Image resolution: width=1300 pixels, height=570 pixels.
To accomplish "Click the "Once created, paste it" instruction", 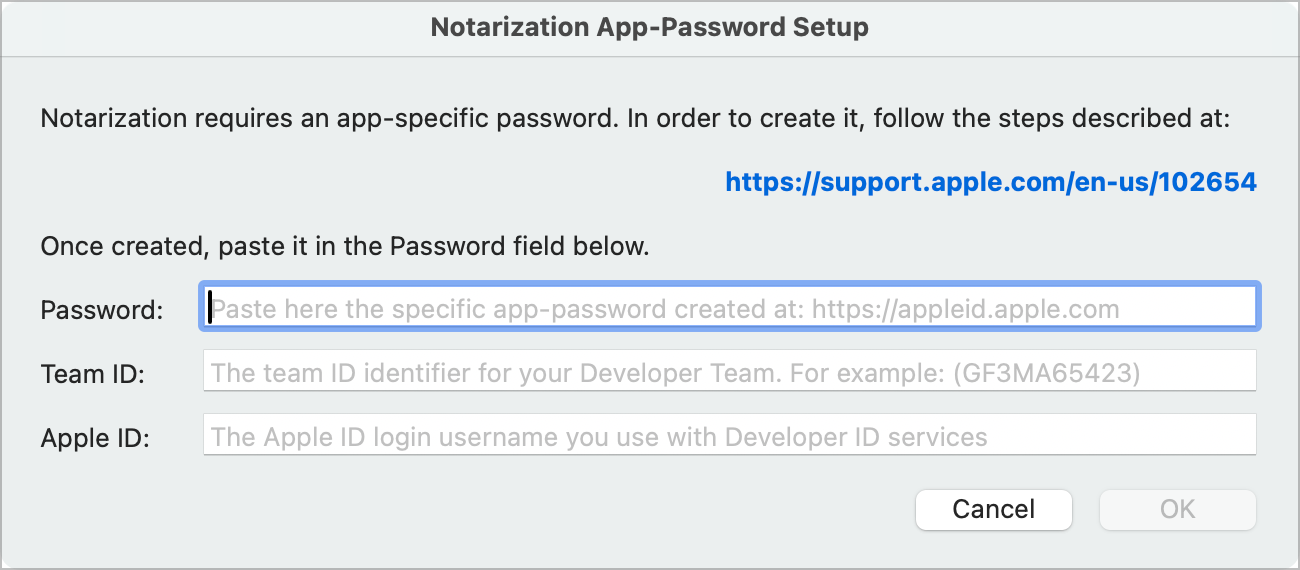I will [344, 246].
